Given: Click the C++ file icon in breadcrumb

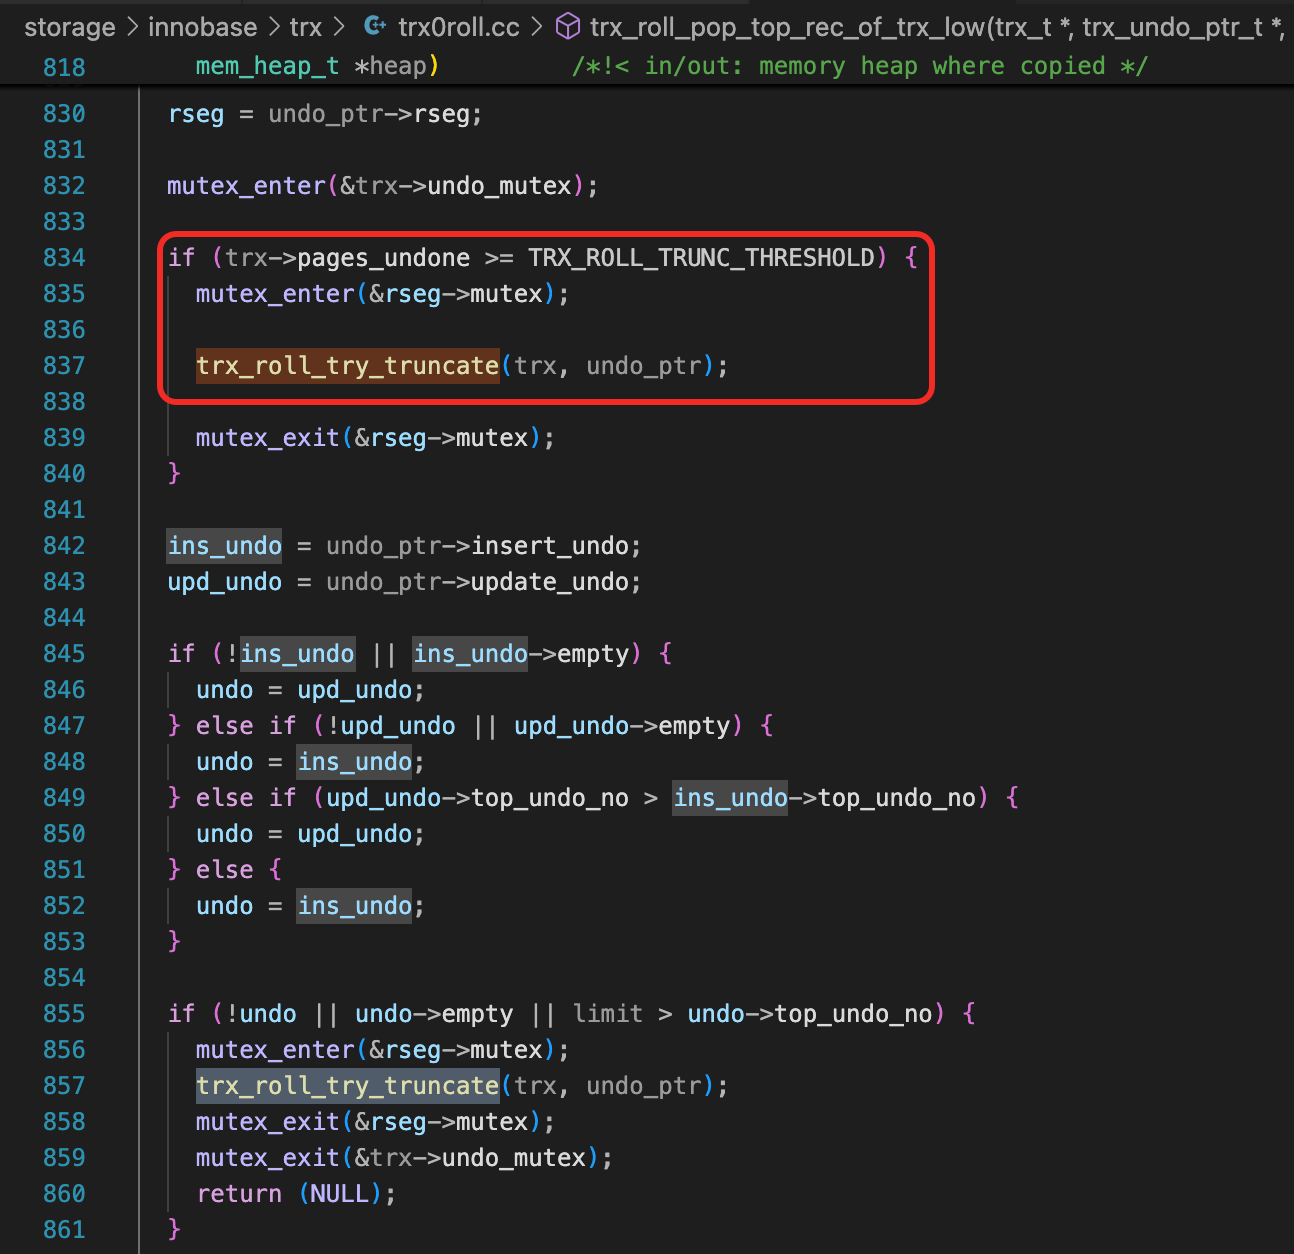Looking at the screenshot, I should (x=375, y=27).
